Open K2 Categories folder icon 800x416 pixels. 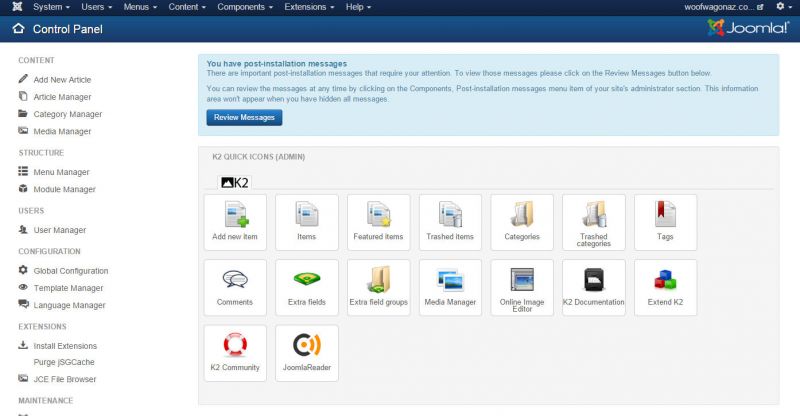click(x=522, y=222)
